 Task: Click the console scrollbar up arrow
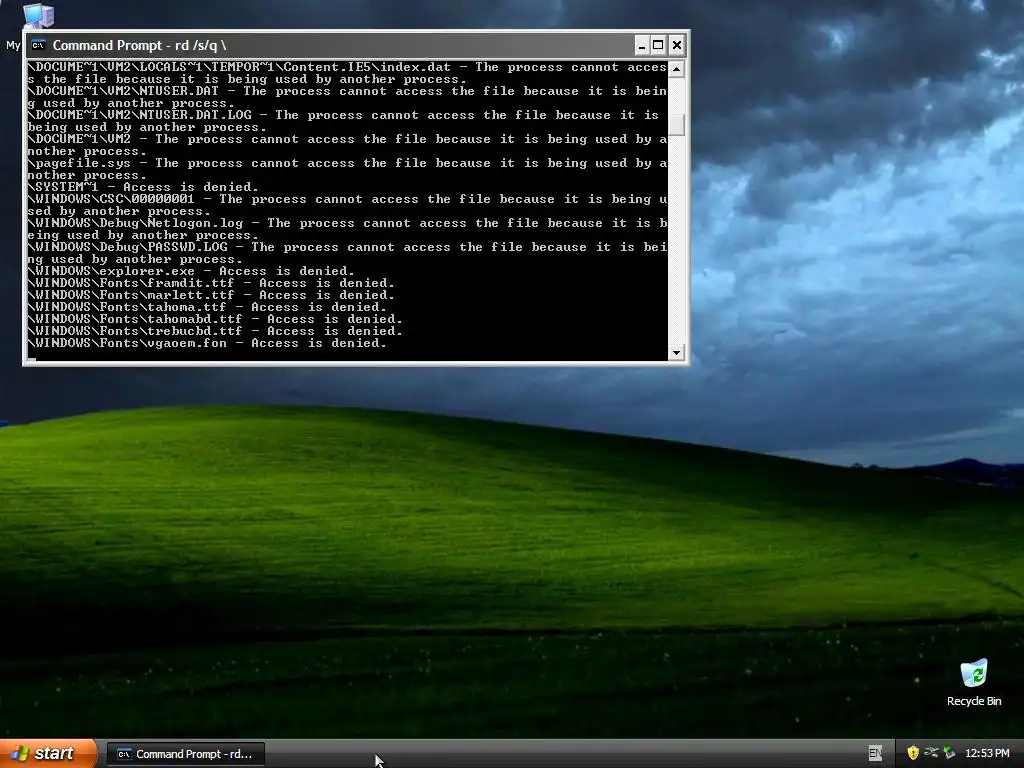(677, 69)
